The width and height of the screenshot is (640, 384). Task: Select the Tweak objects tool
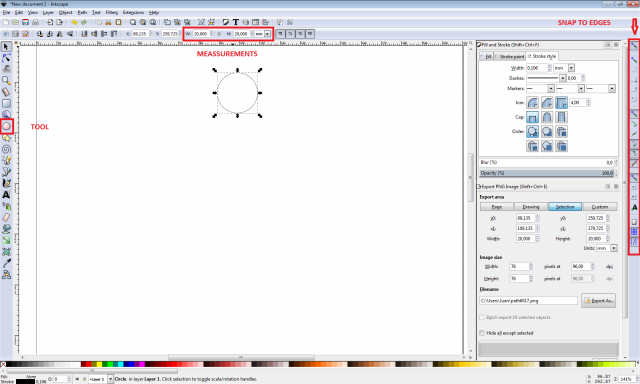[x=6, y=69]
